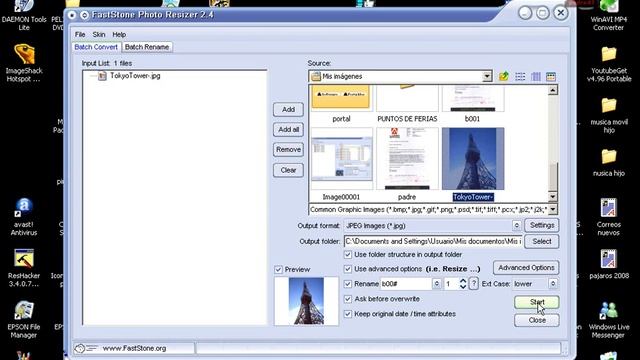Select the padre thumbnail
Image resolution: width=640 pixels, height=360 pixels.
point(407,159)
